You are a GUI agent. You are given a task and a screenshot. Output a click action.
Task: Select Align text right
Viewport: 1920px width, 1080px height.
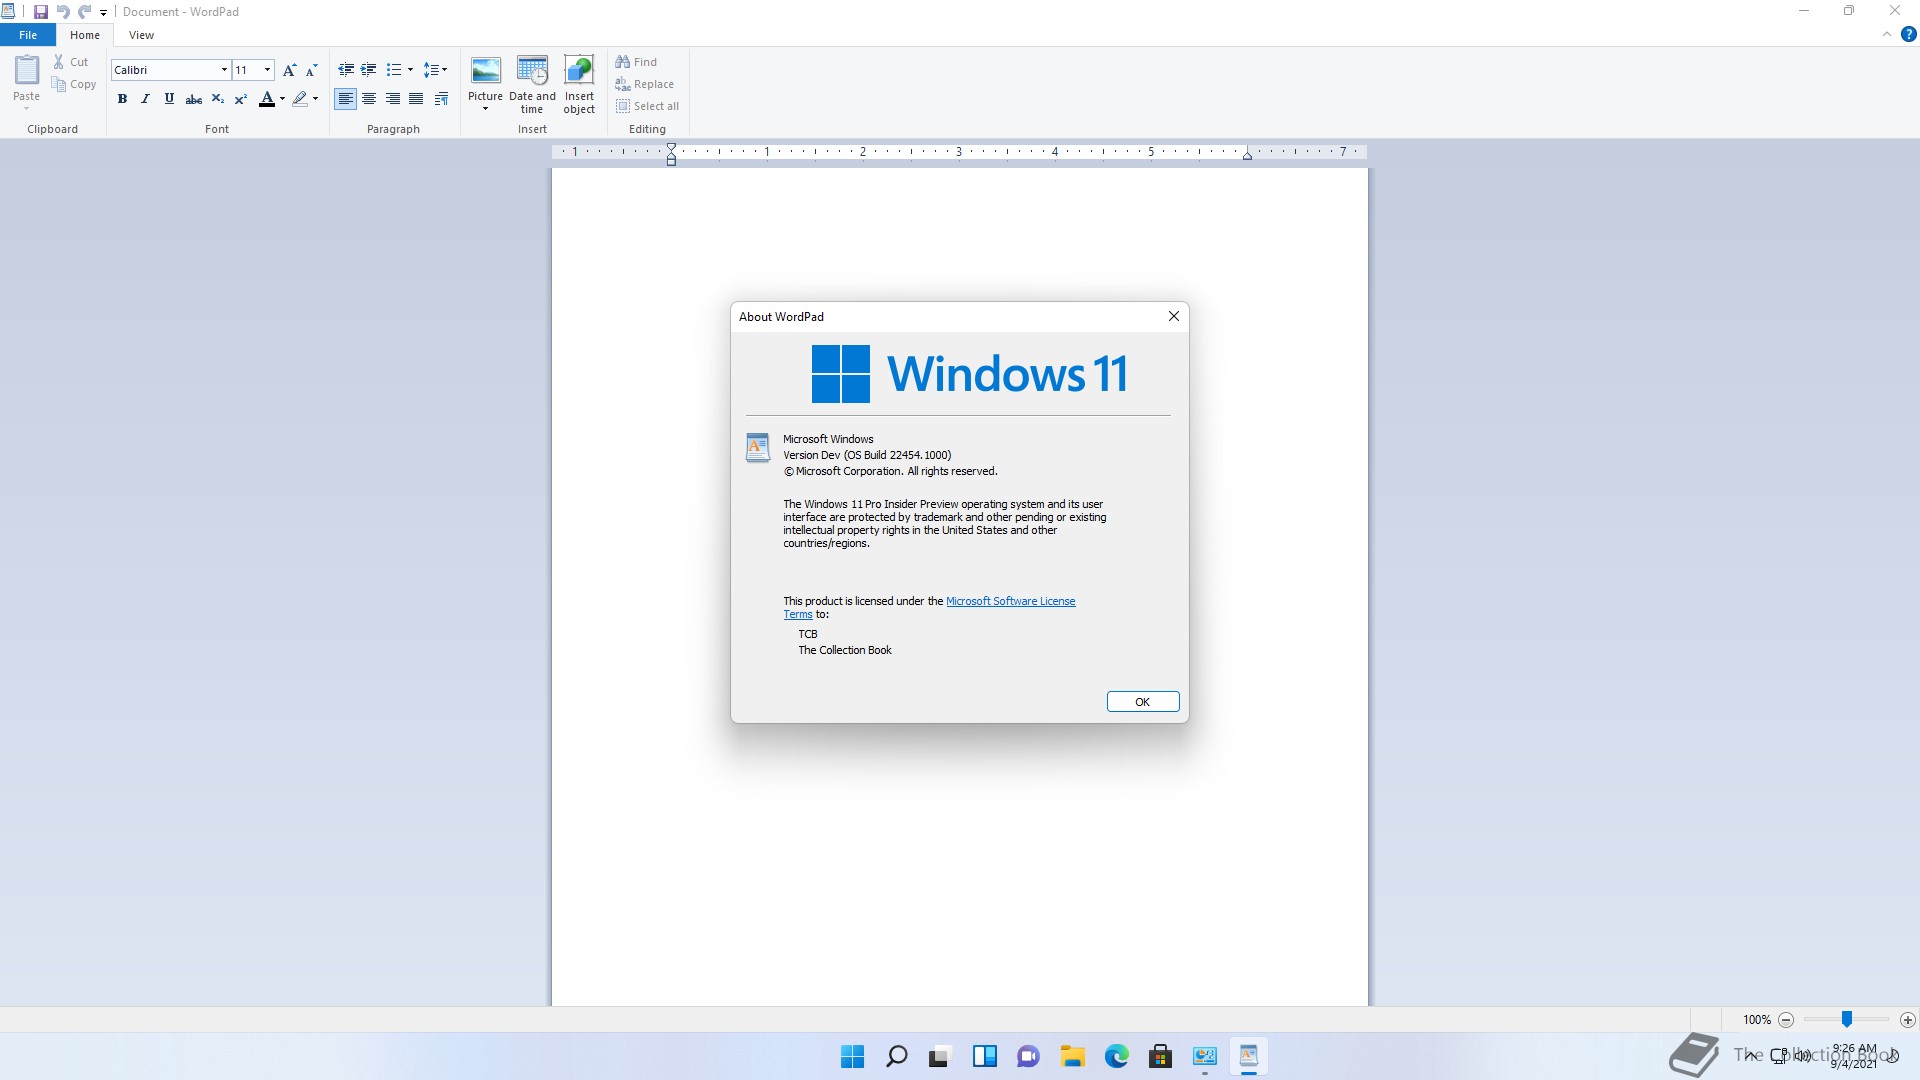coord(393,99)
